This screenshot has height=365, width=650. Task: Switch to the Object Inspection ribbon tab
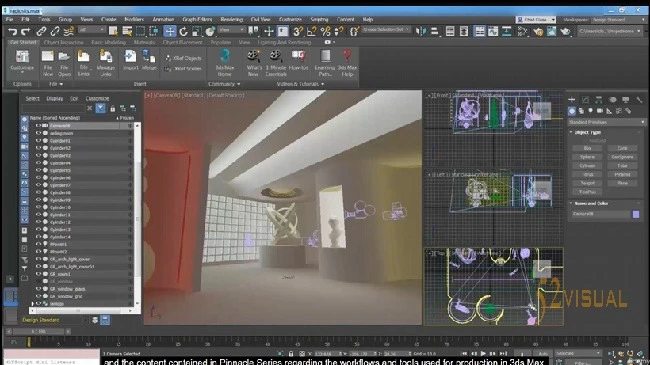click(63, 42)
